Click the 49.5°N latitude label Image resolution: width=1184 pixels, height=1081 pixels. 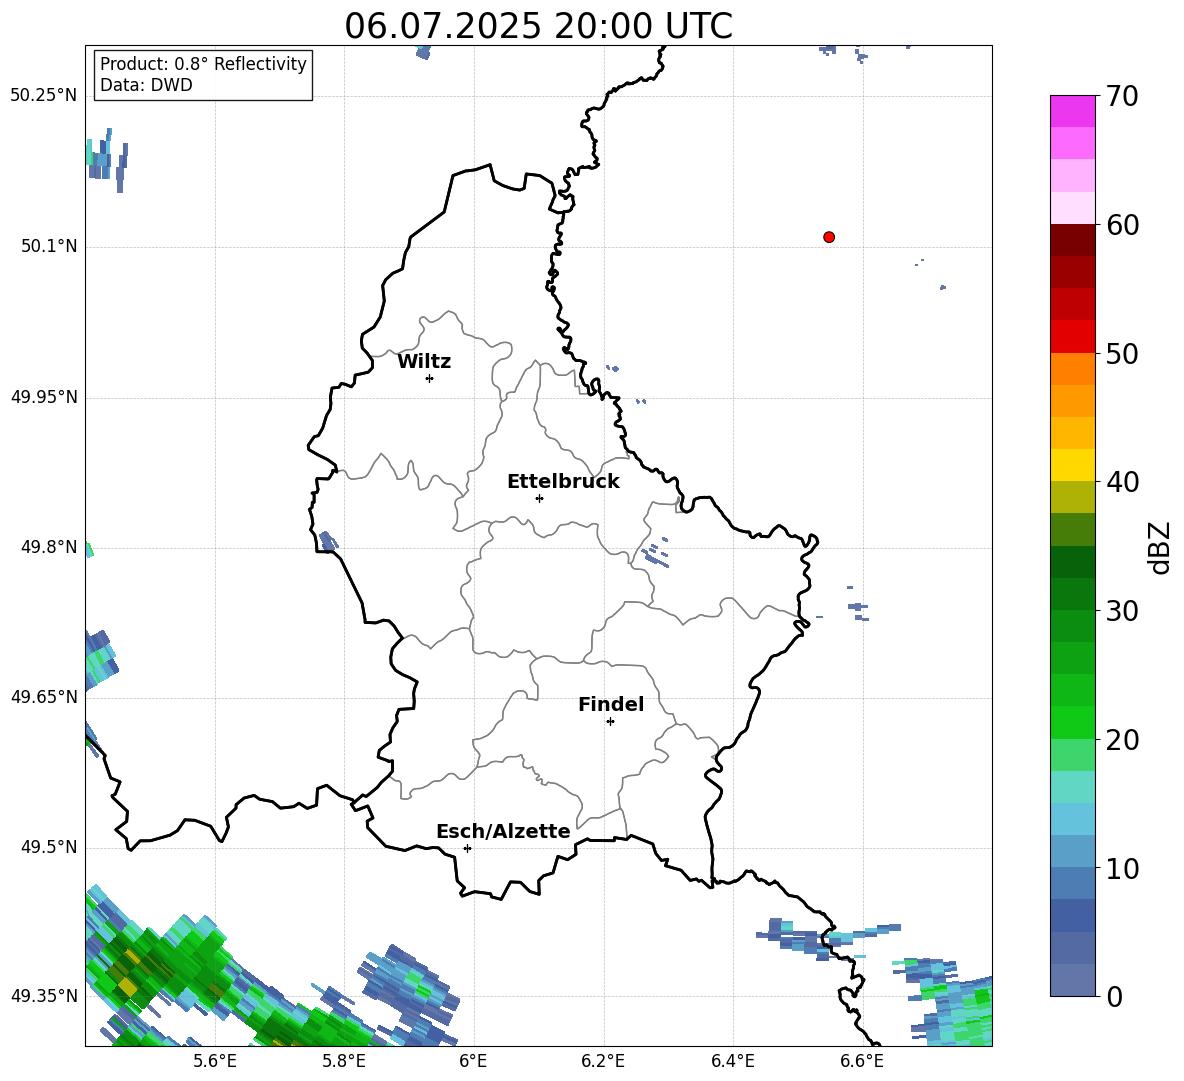tap(49, 847)
